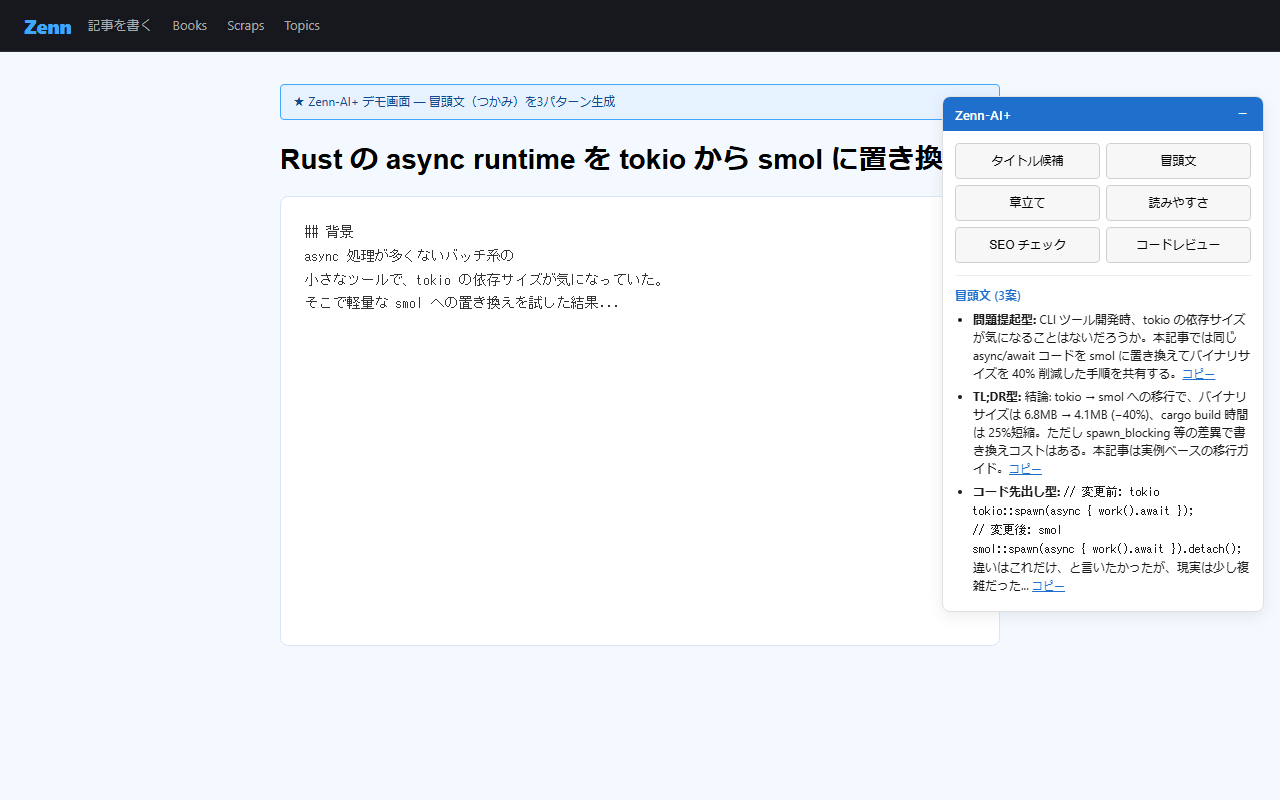Click the コードレビュー button
The width and height of the screenshot is (1280, 800).
1178,245
